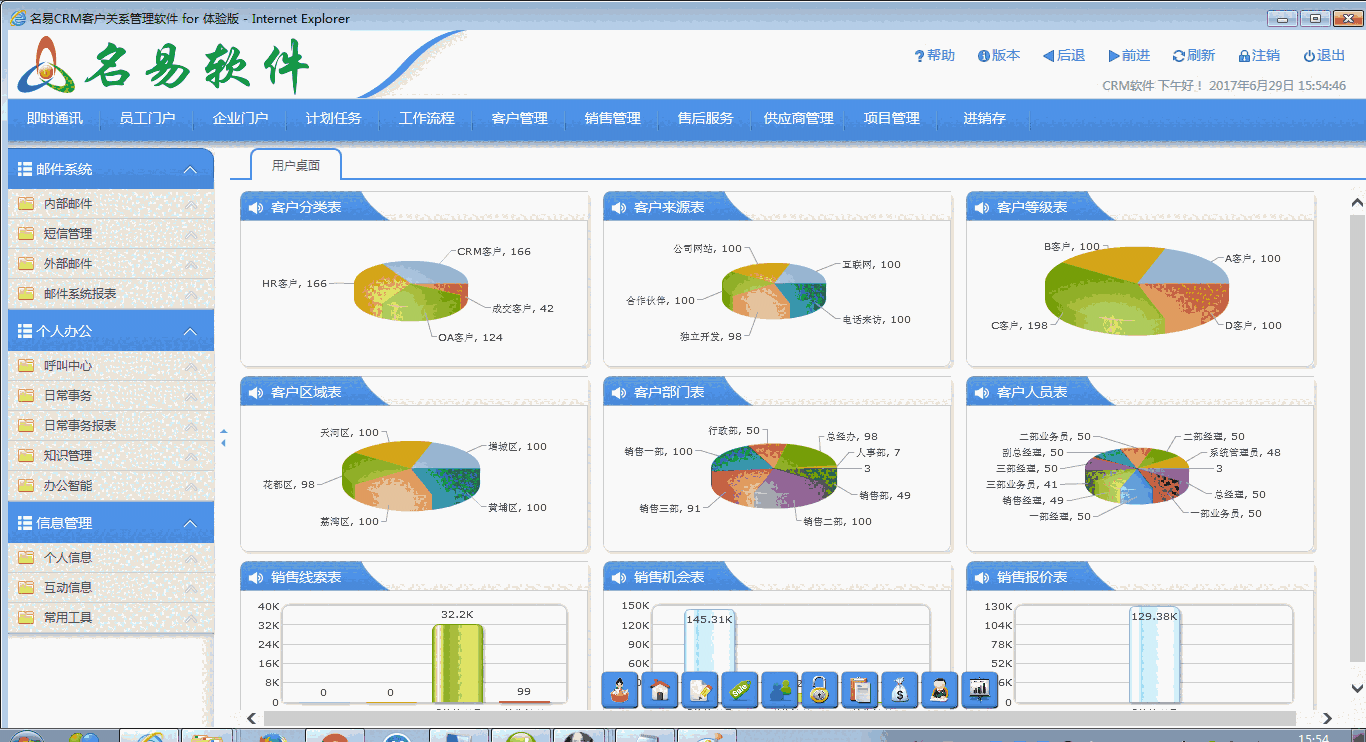
Task: Open the customer person quick-launch icon
Action: 619,689
